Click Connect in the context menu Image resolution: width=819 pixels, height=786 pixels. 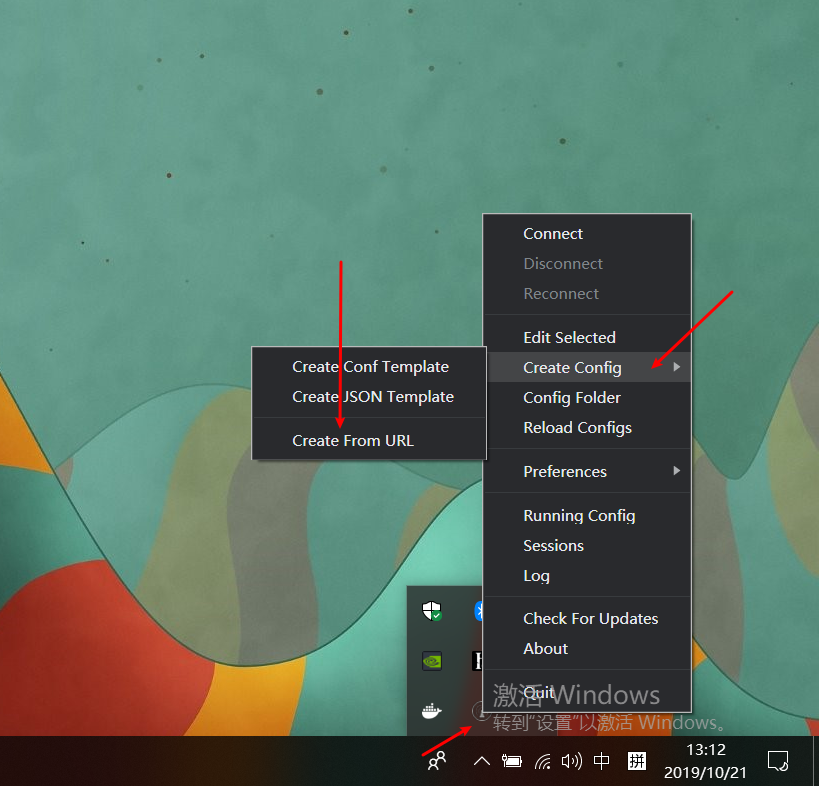(x=553, y=234)
